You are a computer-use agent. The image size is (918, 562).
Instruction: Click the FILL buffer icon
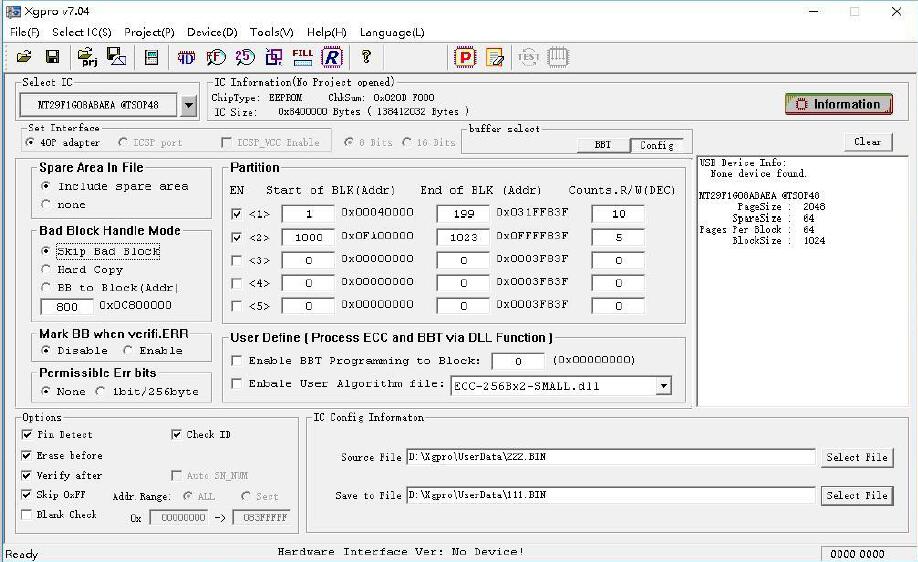pyautogui.click(x=303, y=57)
